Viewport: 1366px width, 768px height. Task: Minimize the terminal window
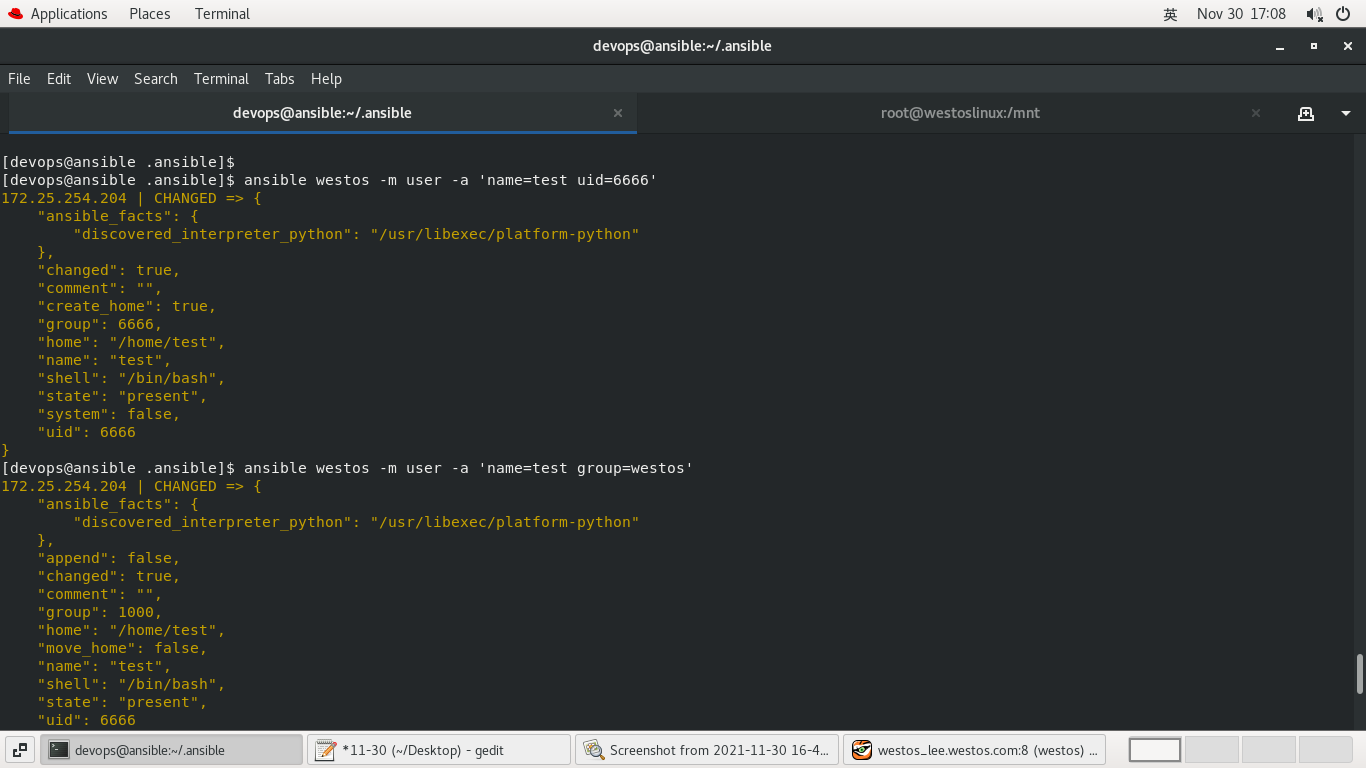point(1280,46)
